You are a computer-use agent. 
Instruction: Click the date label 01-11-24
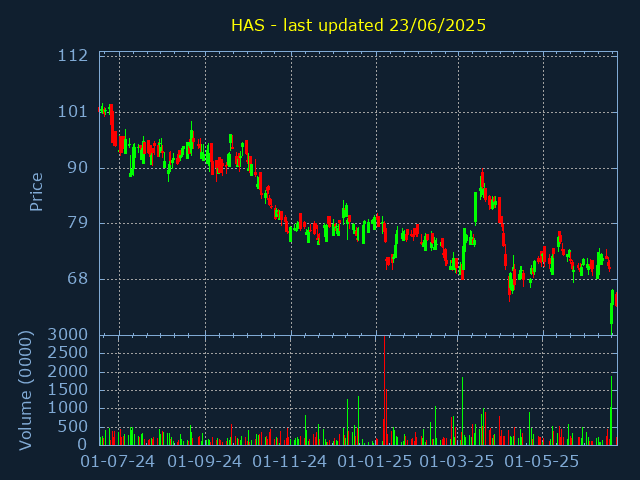[289, 462]
